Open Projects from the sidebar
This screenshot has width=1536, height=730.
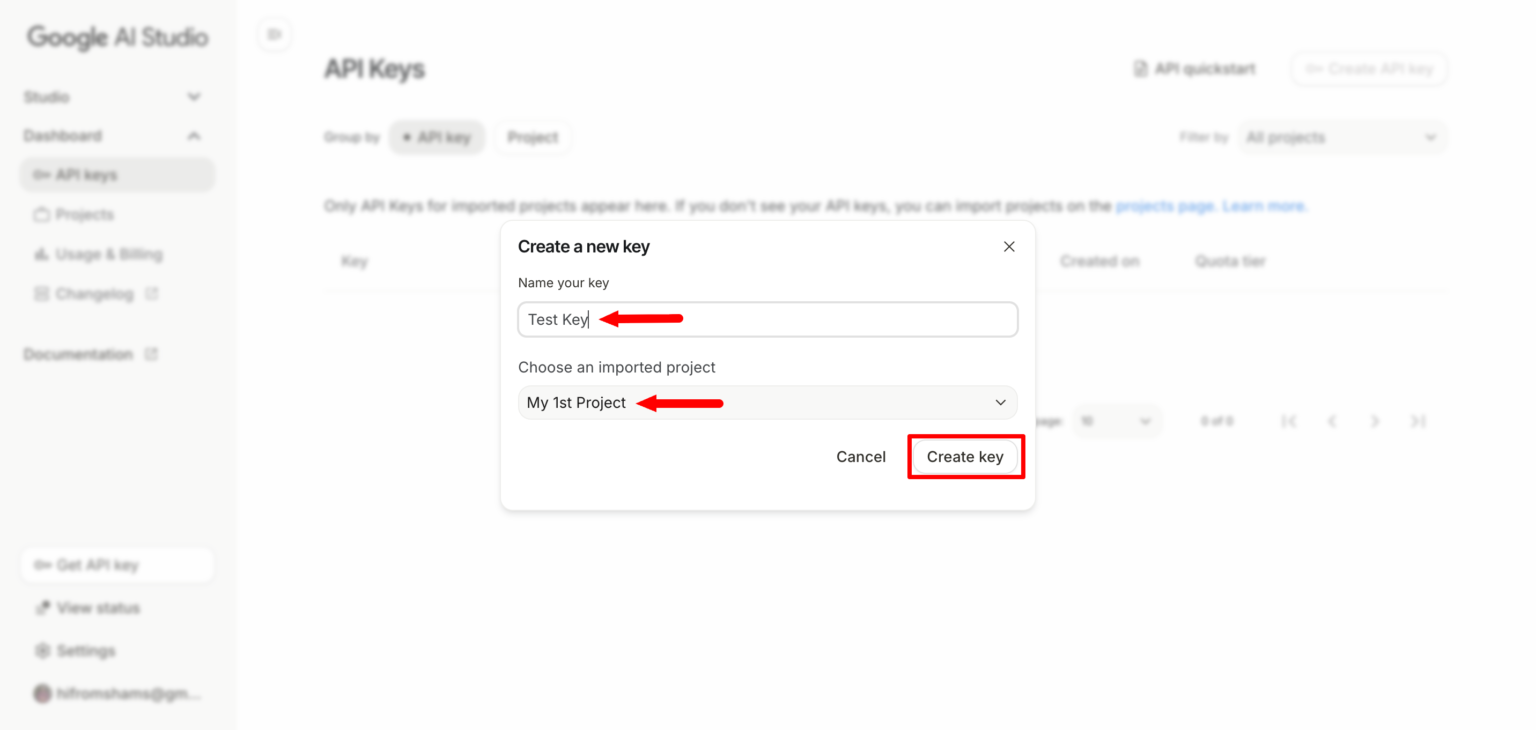click(85, 214)
